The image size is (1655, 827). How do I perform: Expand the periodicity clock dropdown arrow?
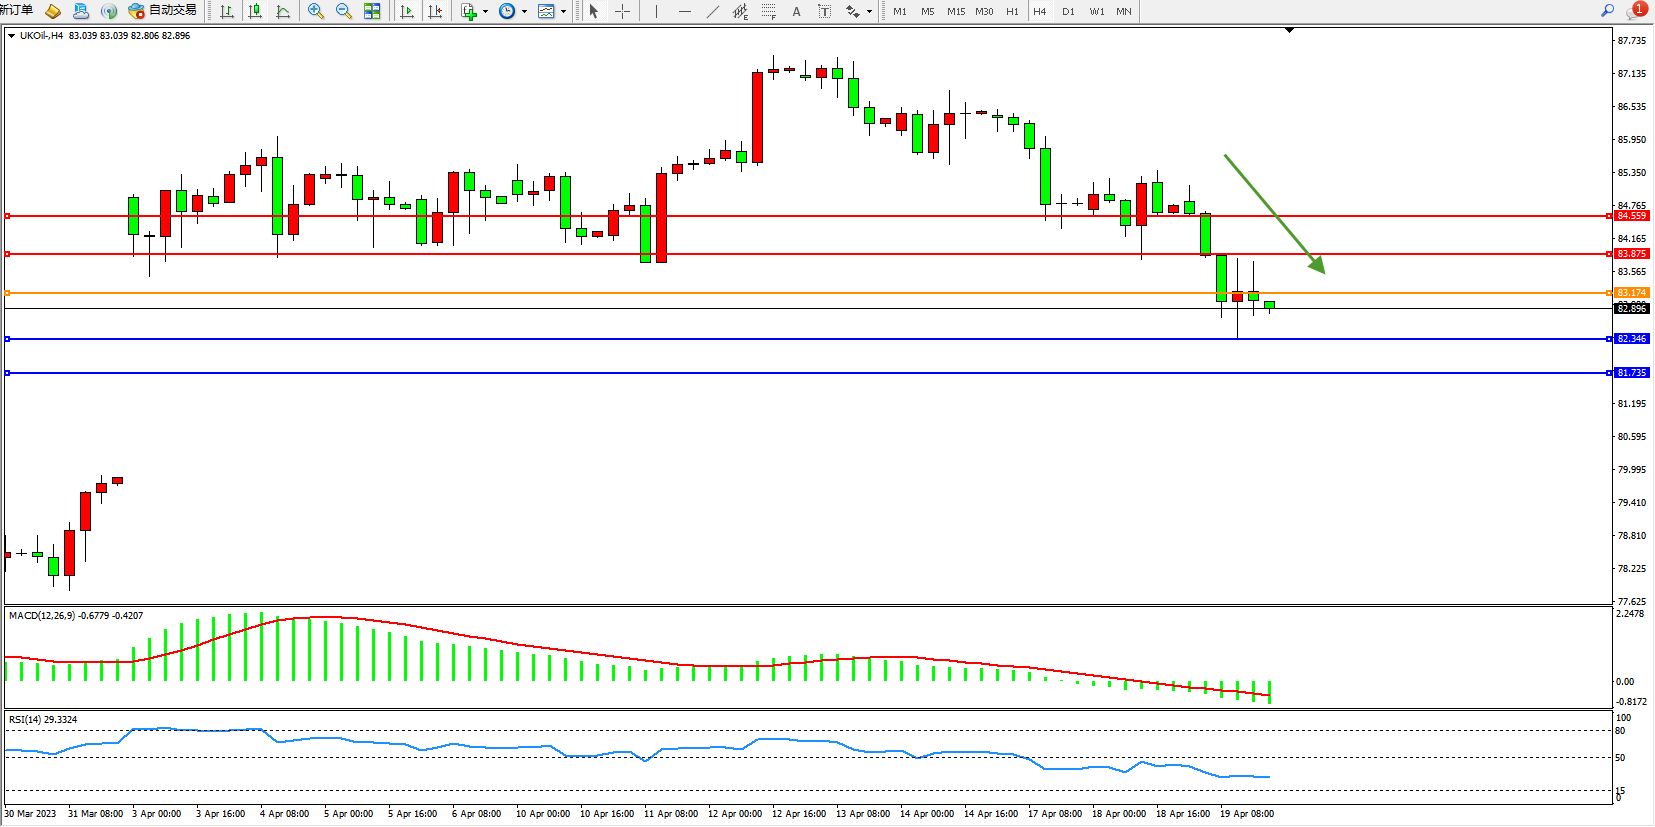524,11
